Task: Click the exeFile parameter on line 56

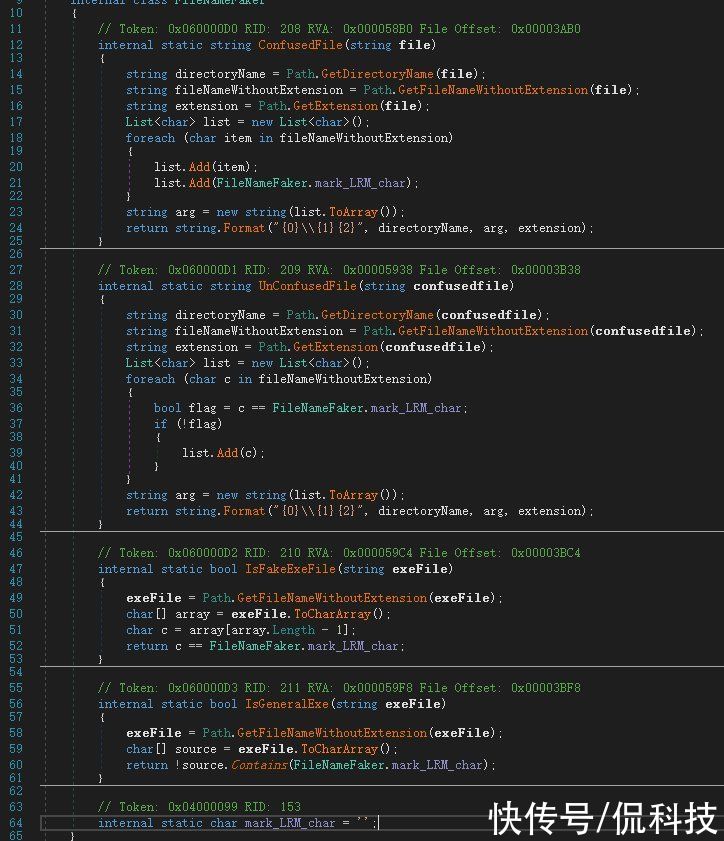Action: point(413,704)
